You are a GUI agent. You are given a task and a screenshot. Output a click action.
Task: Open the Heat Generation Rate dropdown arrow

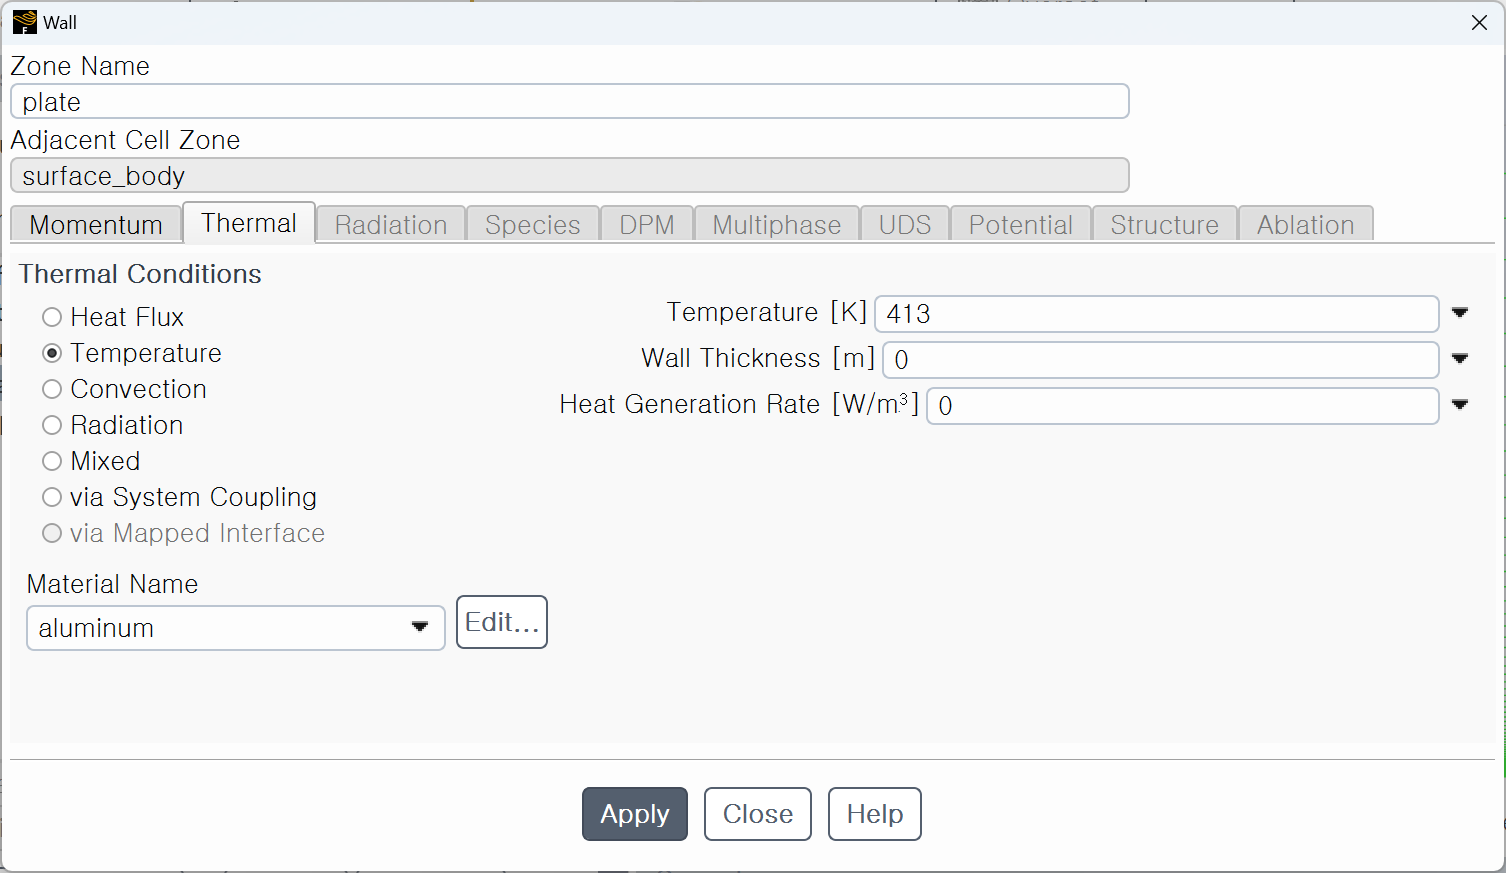point(1460,405)
